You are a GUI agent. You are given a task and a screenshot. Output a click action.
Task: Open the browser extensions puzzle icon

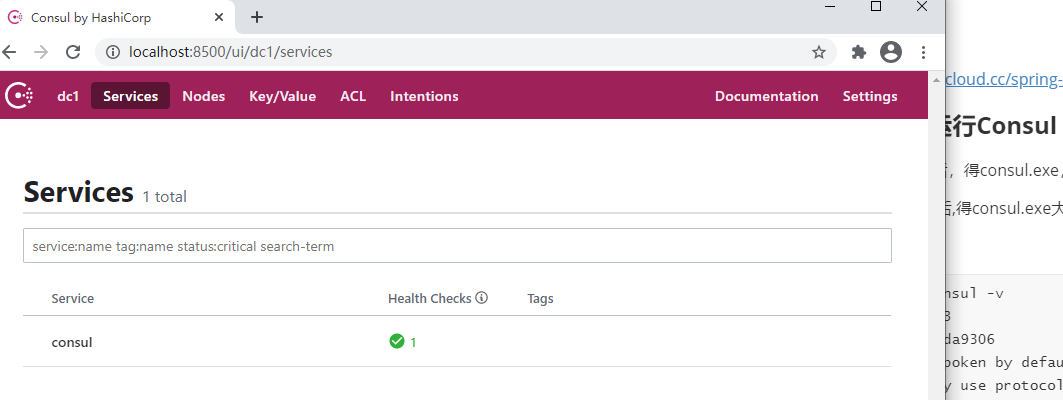pos(858,52)
